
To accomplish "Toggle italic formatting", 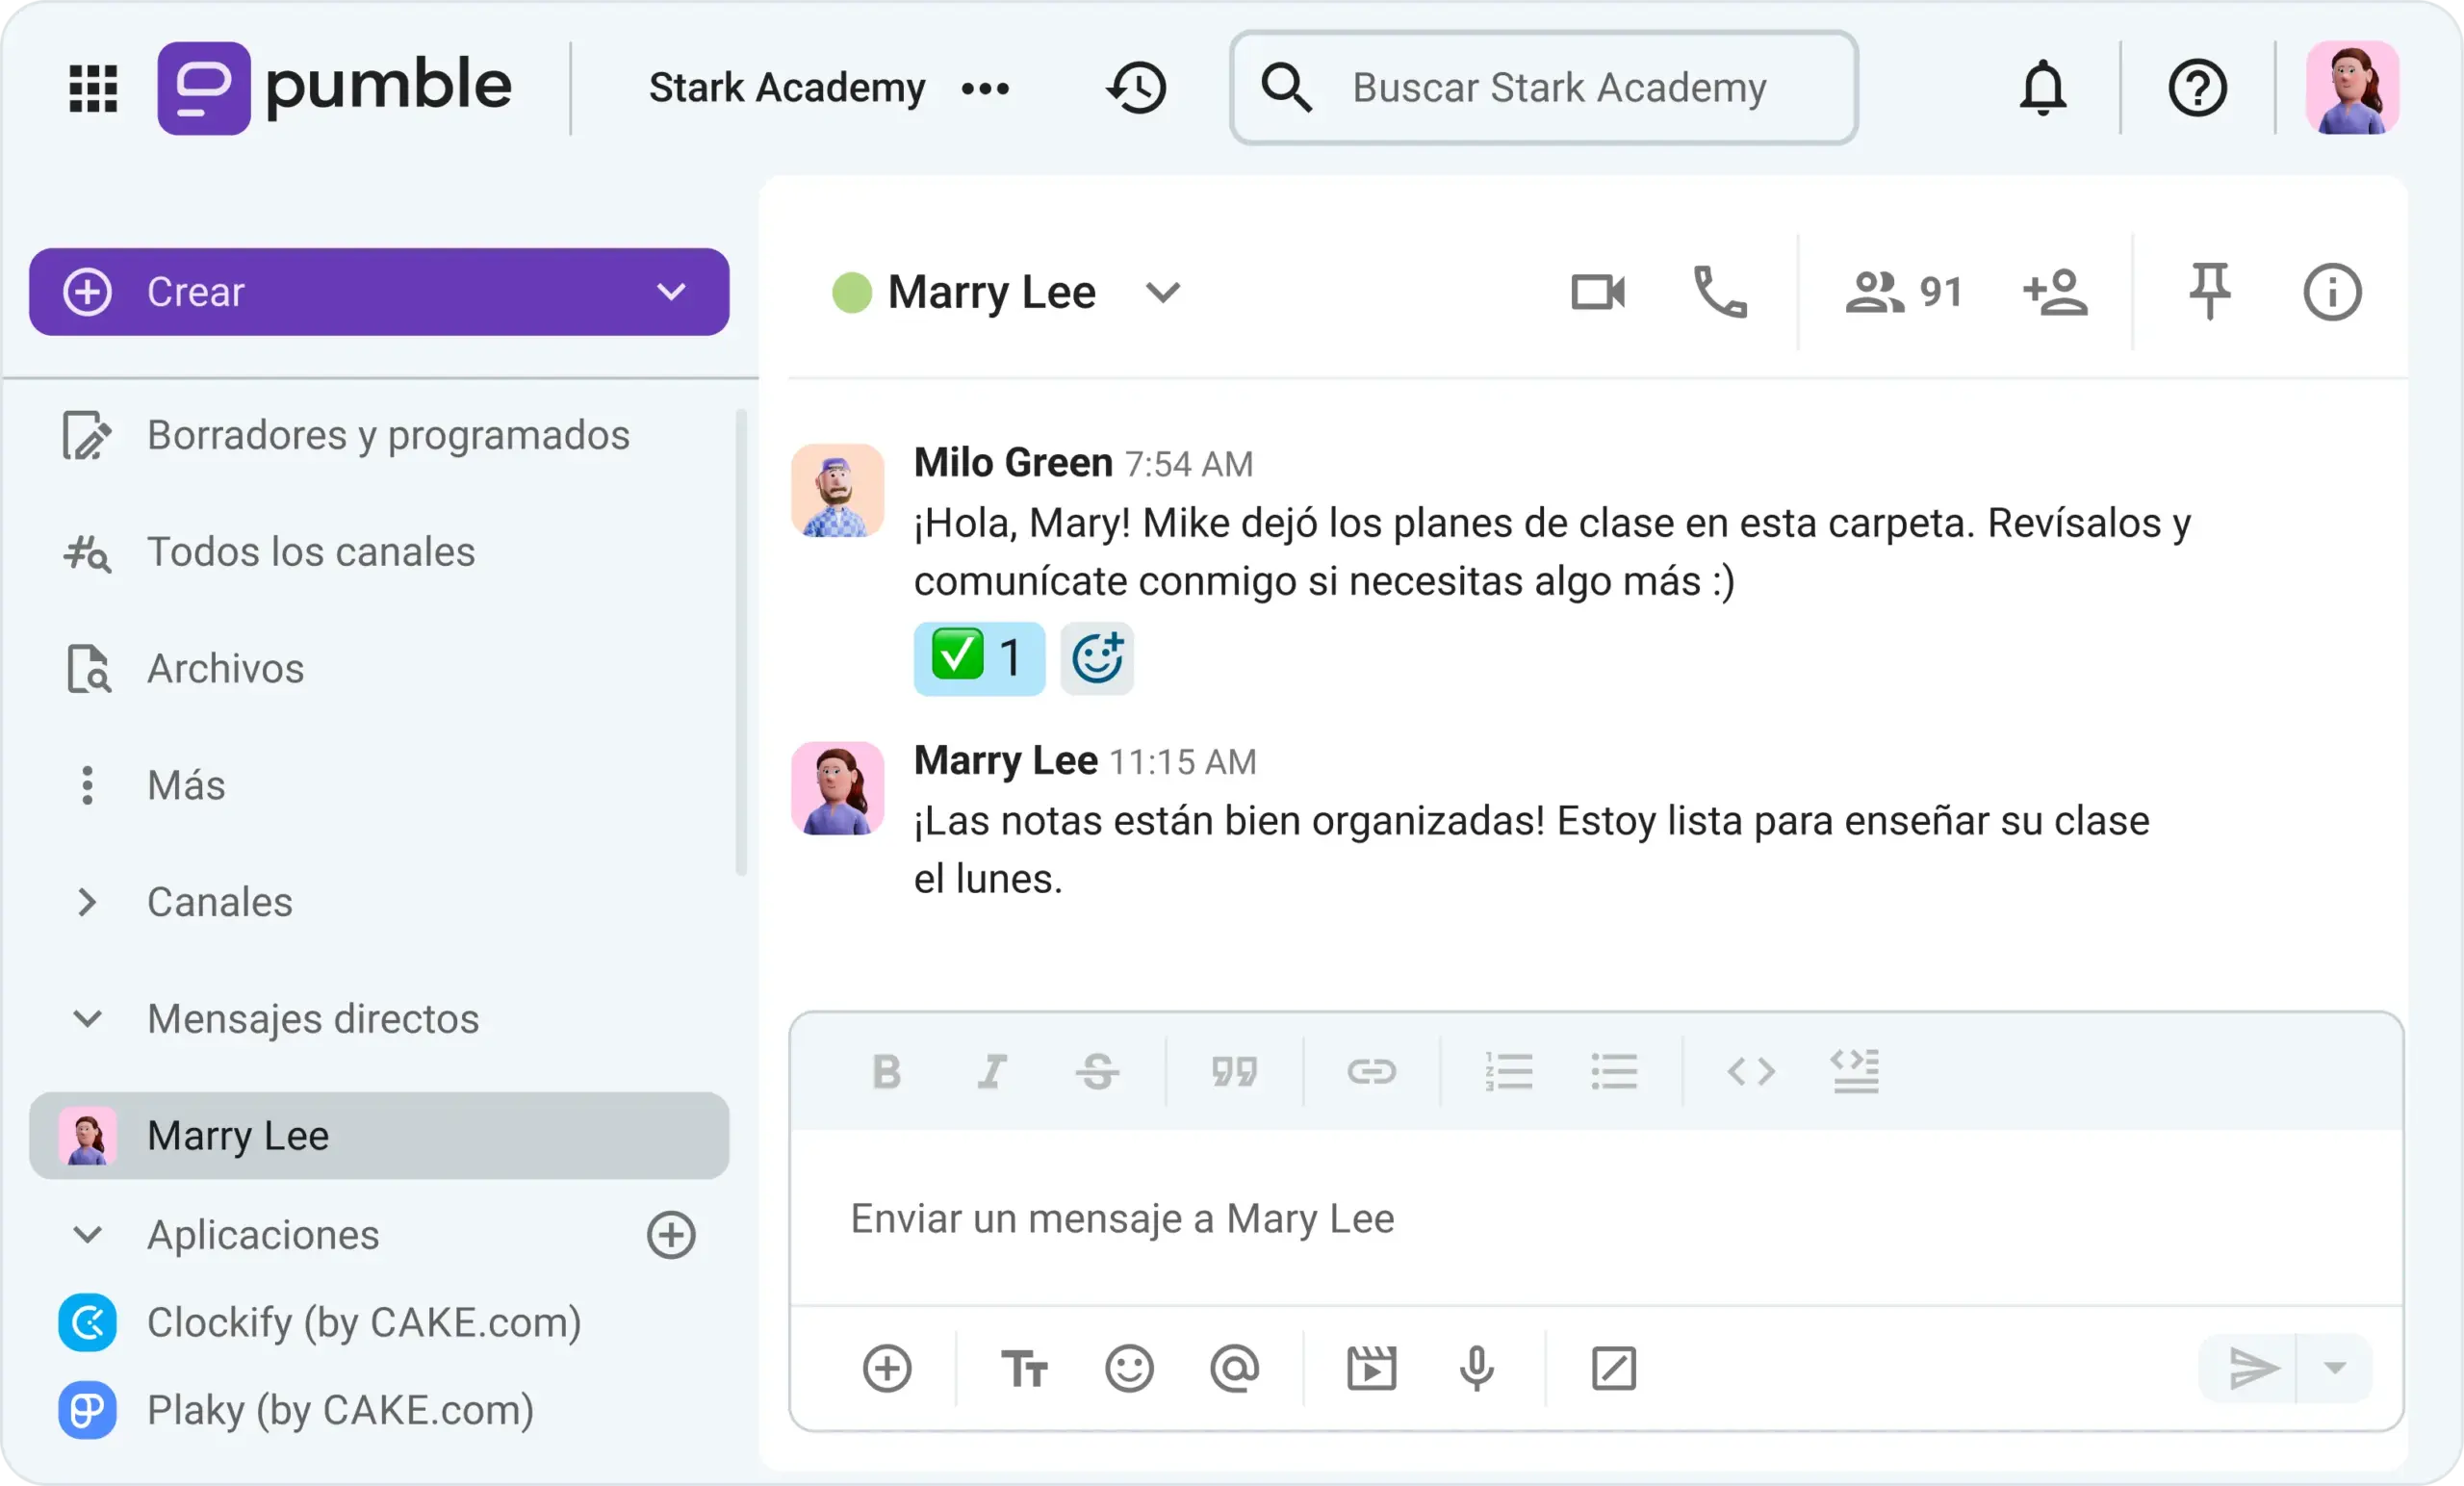I will pos(992,1072).
